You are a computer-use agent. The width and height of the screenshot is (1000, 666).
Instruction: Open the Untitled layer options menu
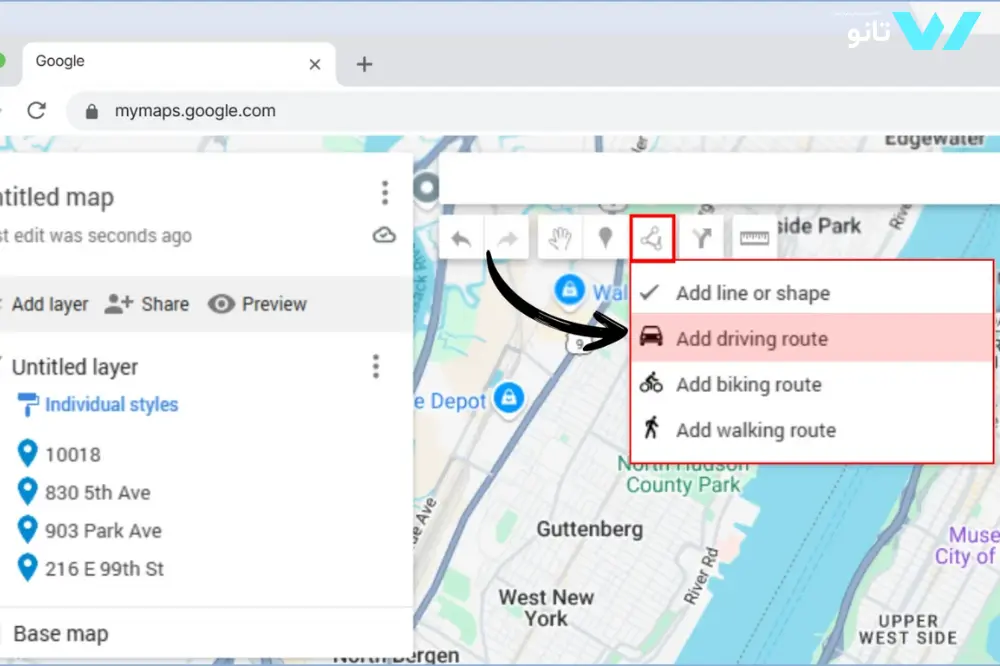tap(376, 367)
